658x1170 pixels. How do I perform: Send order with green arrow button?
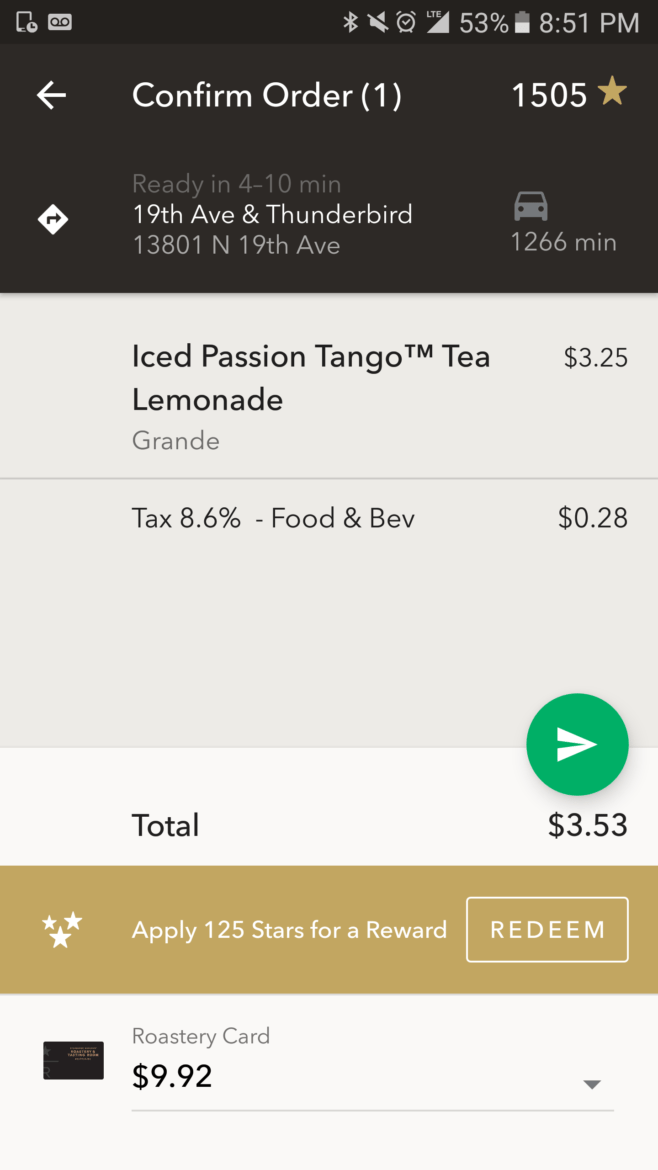coord(577,744)
